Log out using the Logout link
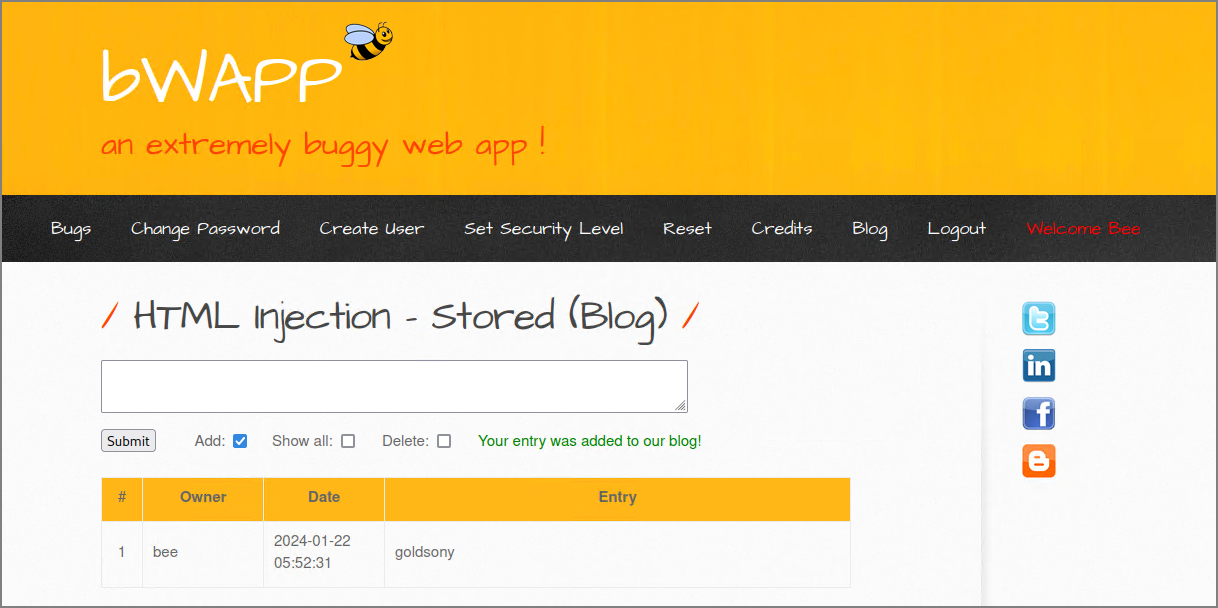Screen dimensions: 1218x608 [x=957, y=229]
